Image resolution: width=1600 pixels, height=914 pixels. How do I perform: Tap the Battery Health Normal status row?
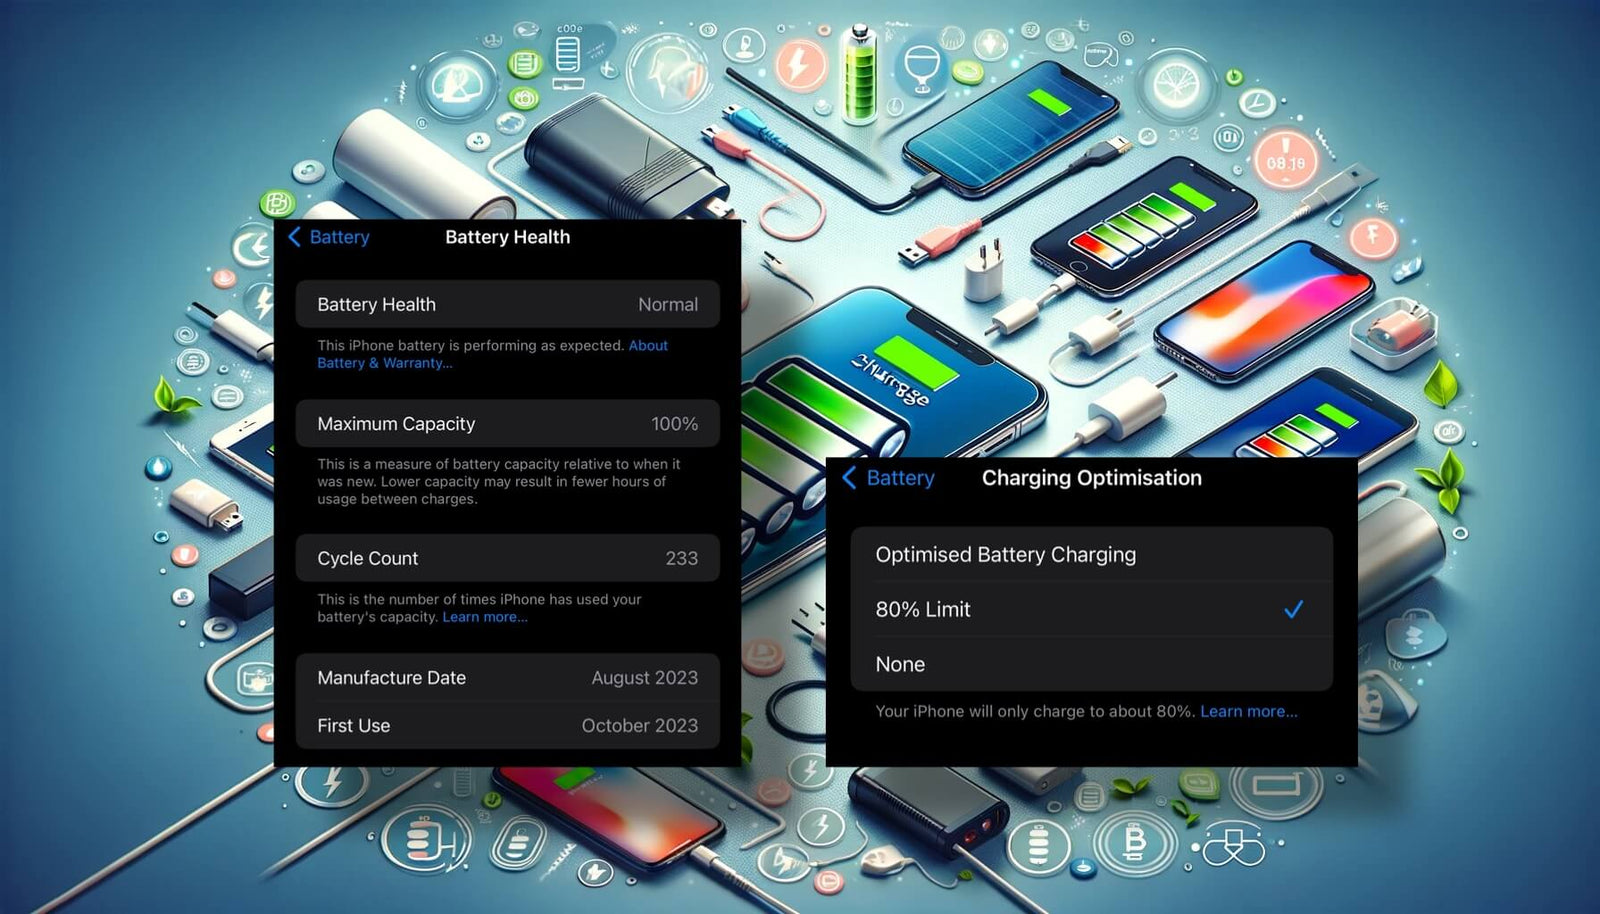(x=507, y=304)
